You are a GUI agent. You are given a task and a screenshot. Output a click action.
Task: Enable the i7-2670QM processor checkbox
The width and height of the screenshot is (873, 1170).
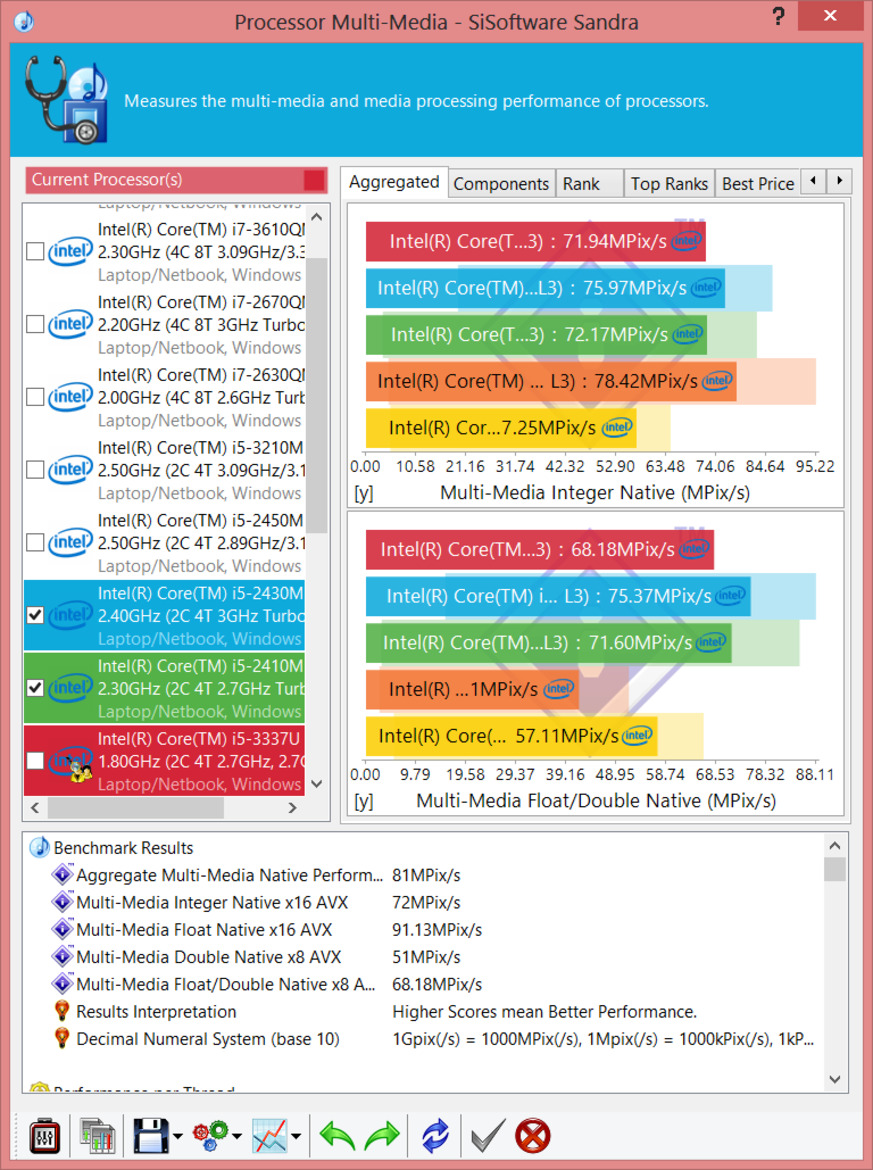tap(35, 324)
